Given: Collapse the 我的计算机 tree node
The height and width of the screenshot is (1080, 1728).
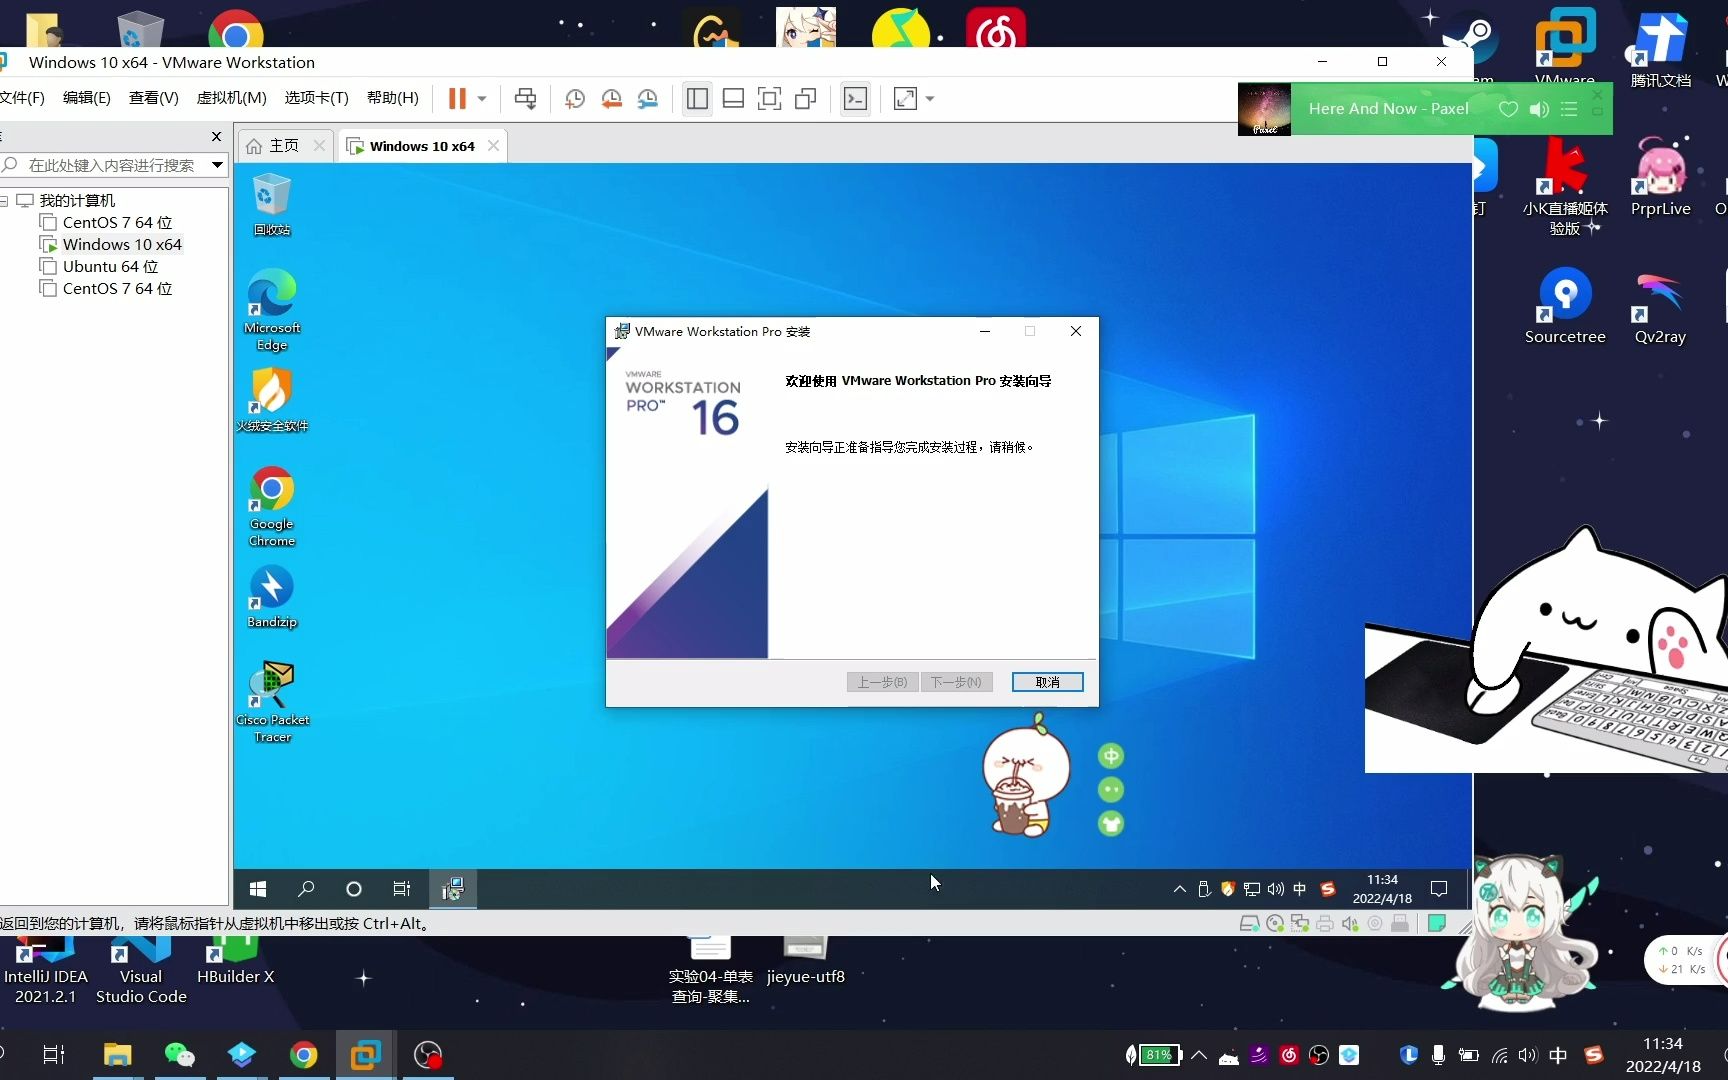Looking at the screenshot, I should [x=4, y=201].
